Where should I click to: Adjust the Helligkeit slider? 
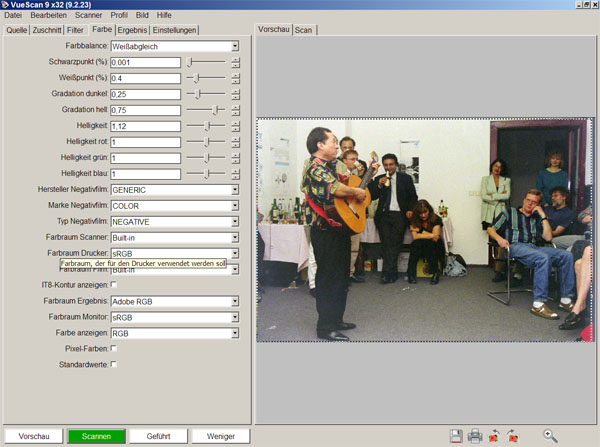click(x=207, y=126)
